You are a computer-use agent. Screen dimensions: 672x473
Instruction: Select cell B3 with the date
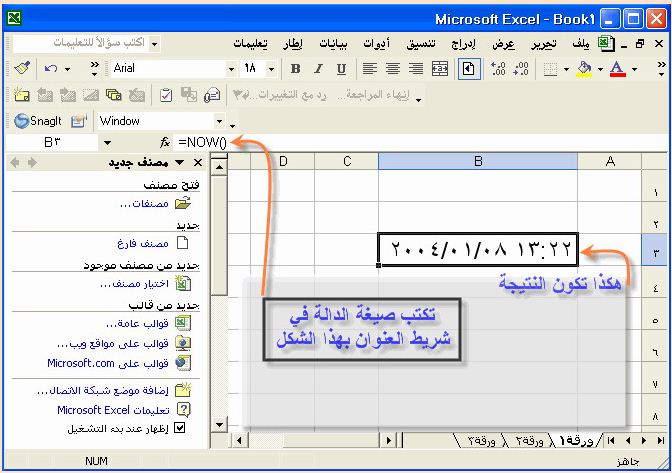478,249
